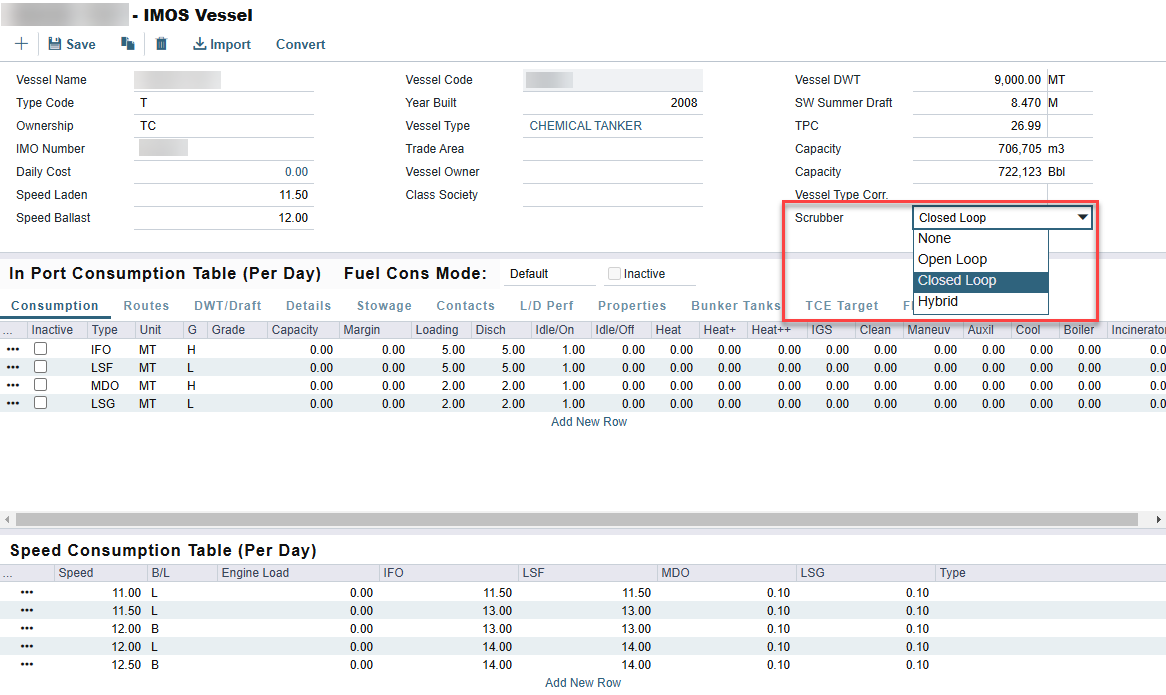Open the Bunker Tanks tab
This screenshot has height=695, width=1166.
point(735,306)
